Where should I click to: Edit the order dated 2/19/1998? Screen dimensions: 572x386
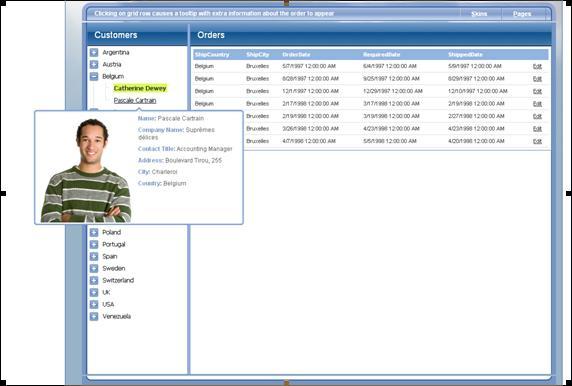[x=537, y=116]
